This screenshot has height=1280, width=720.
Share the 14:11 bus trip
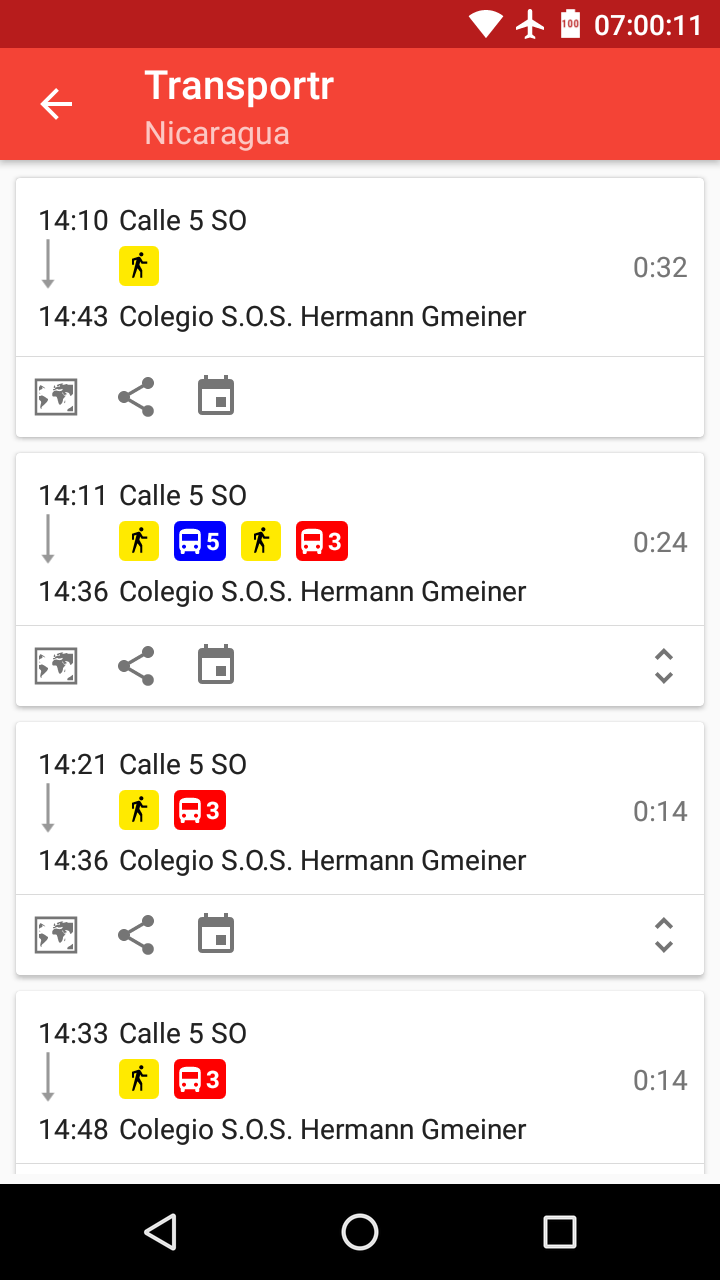[136, 666]
